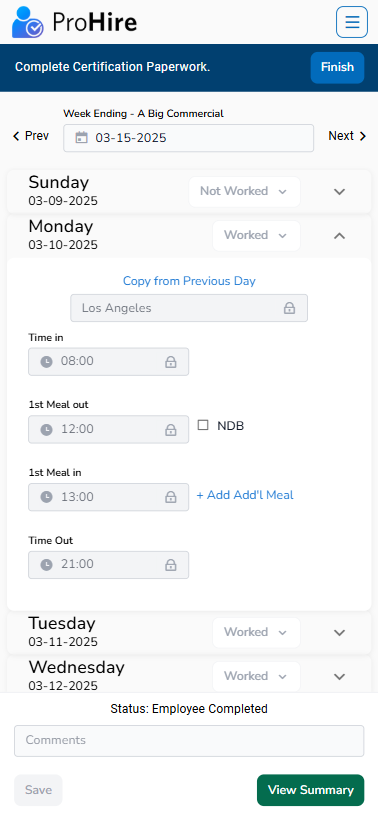This screenshot has width=378, height=820.
Task: Collapse the Monday section chevron
Action: pyautogui.click(x=339, y=236)
